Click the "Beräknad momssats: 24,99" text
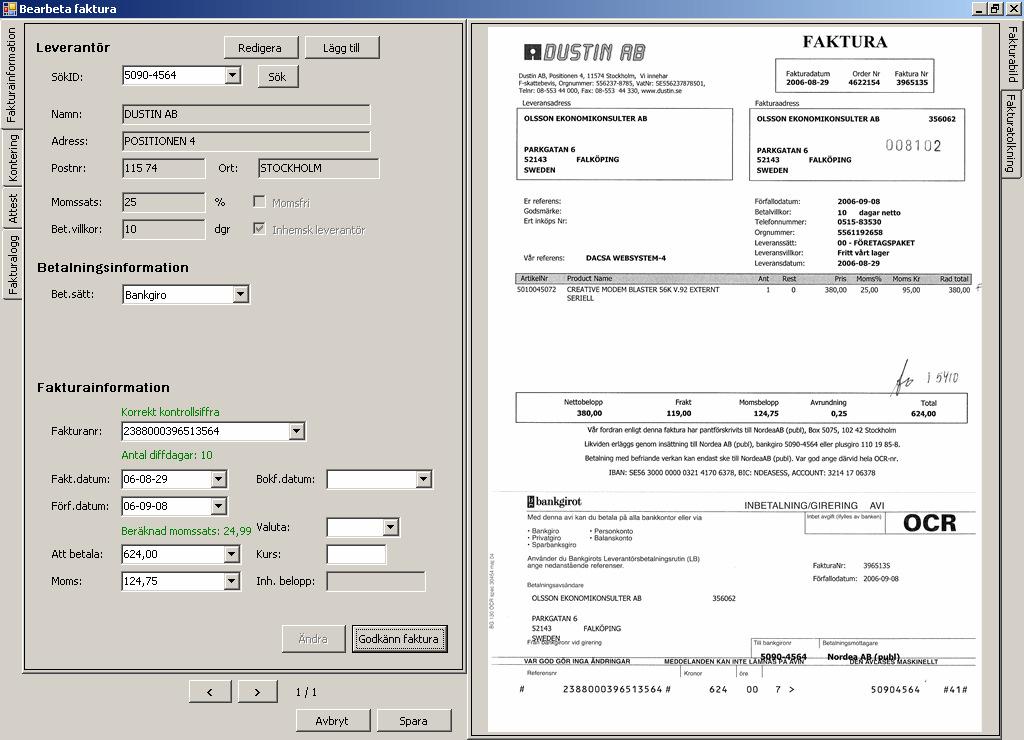Screen dimensions: 1024x740 coord(186,531)
